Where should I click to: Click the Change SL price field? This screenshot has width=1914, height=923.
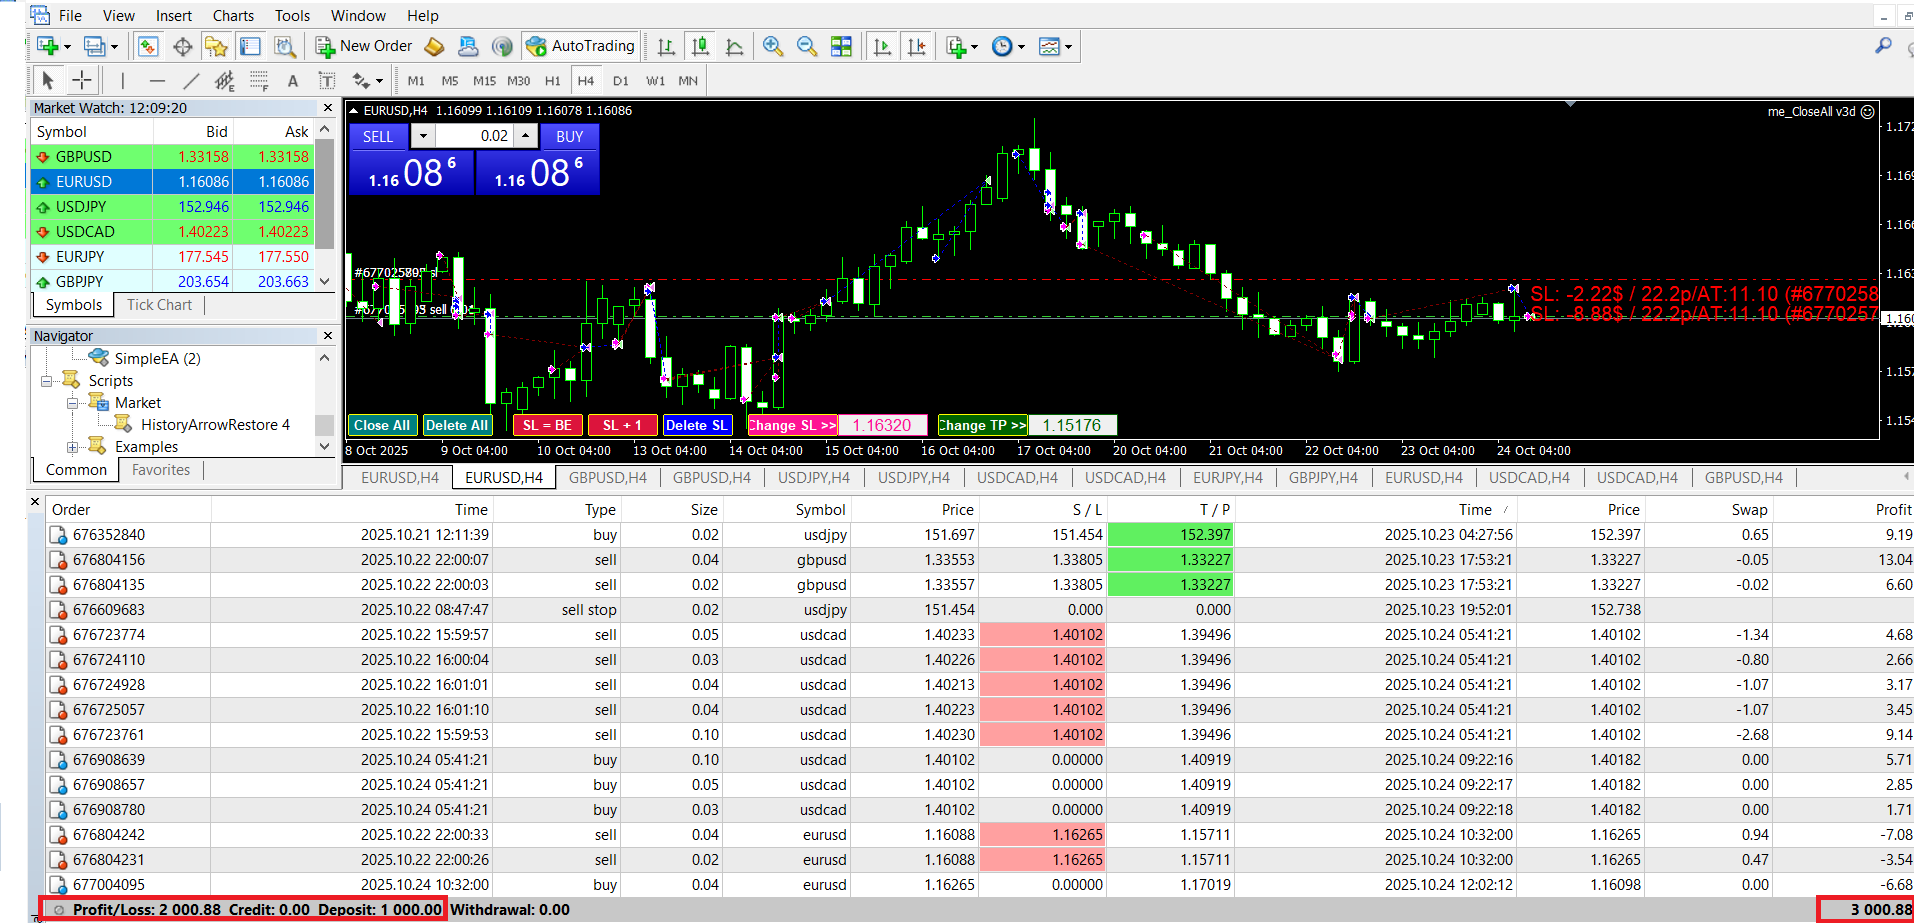pyautogui.click(x=882, y=425)
